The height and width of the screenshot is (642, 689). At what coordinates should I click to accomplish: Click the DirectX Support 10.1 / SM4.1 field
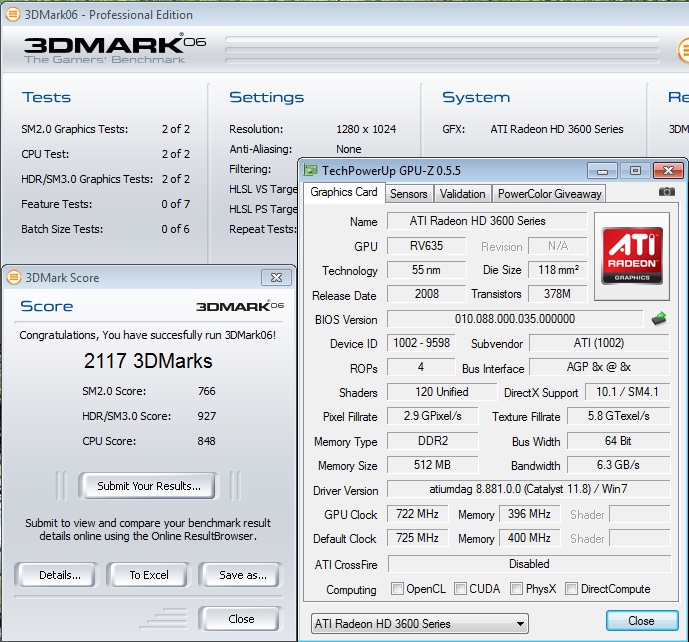(x=627, y=392)
